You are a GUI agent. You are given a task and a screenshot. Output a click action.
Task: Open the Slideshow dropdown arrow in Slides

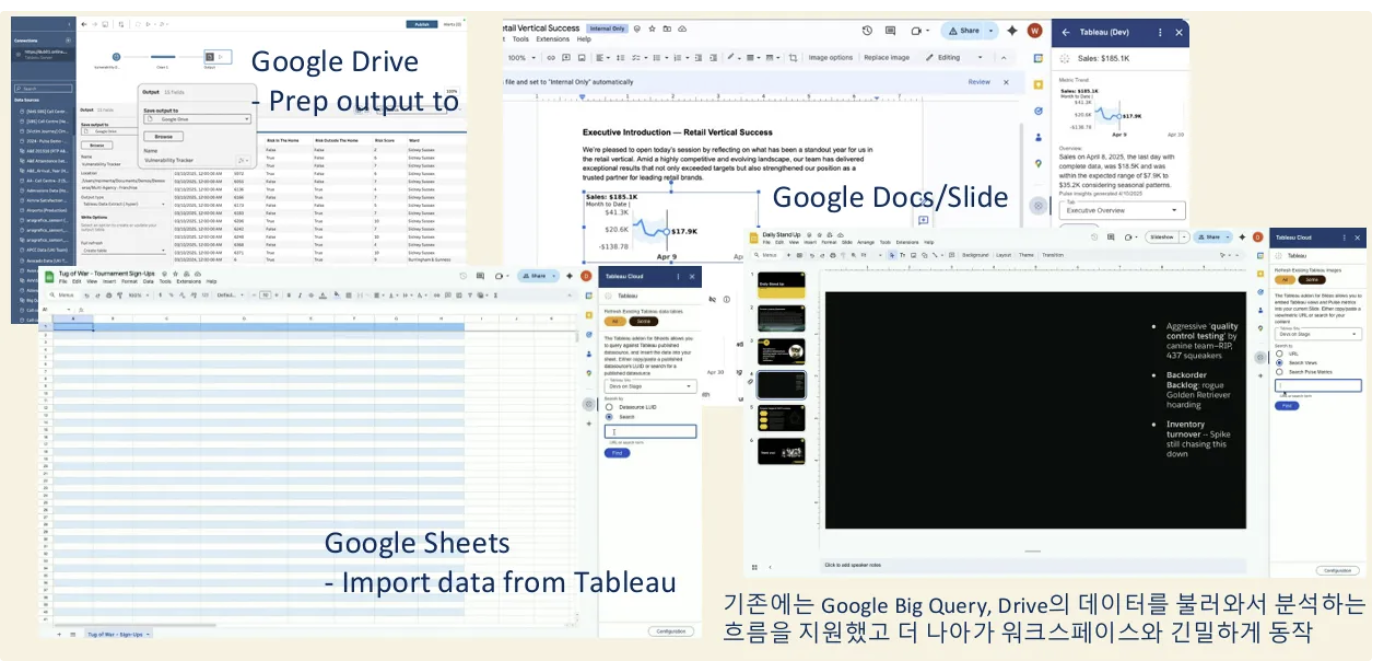[x=1185, y=237]
